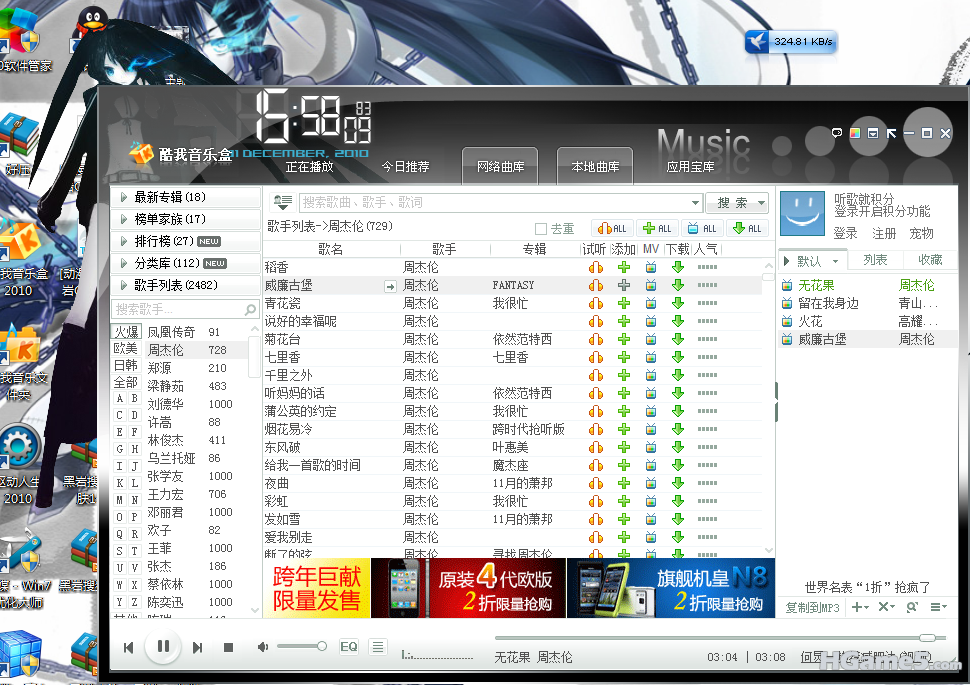Image resolution: width=970 pixels, height=685 pixels.
Task: Stop playback with the stop button
Action: pos(228,647)
